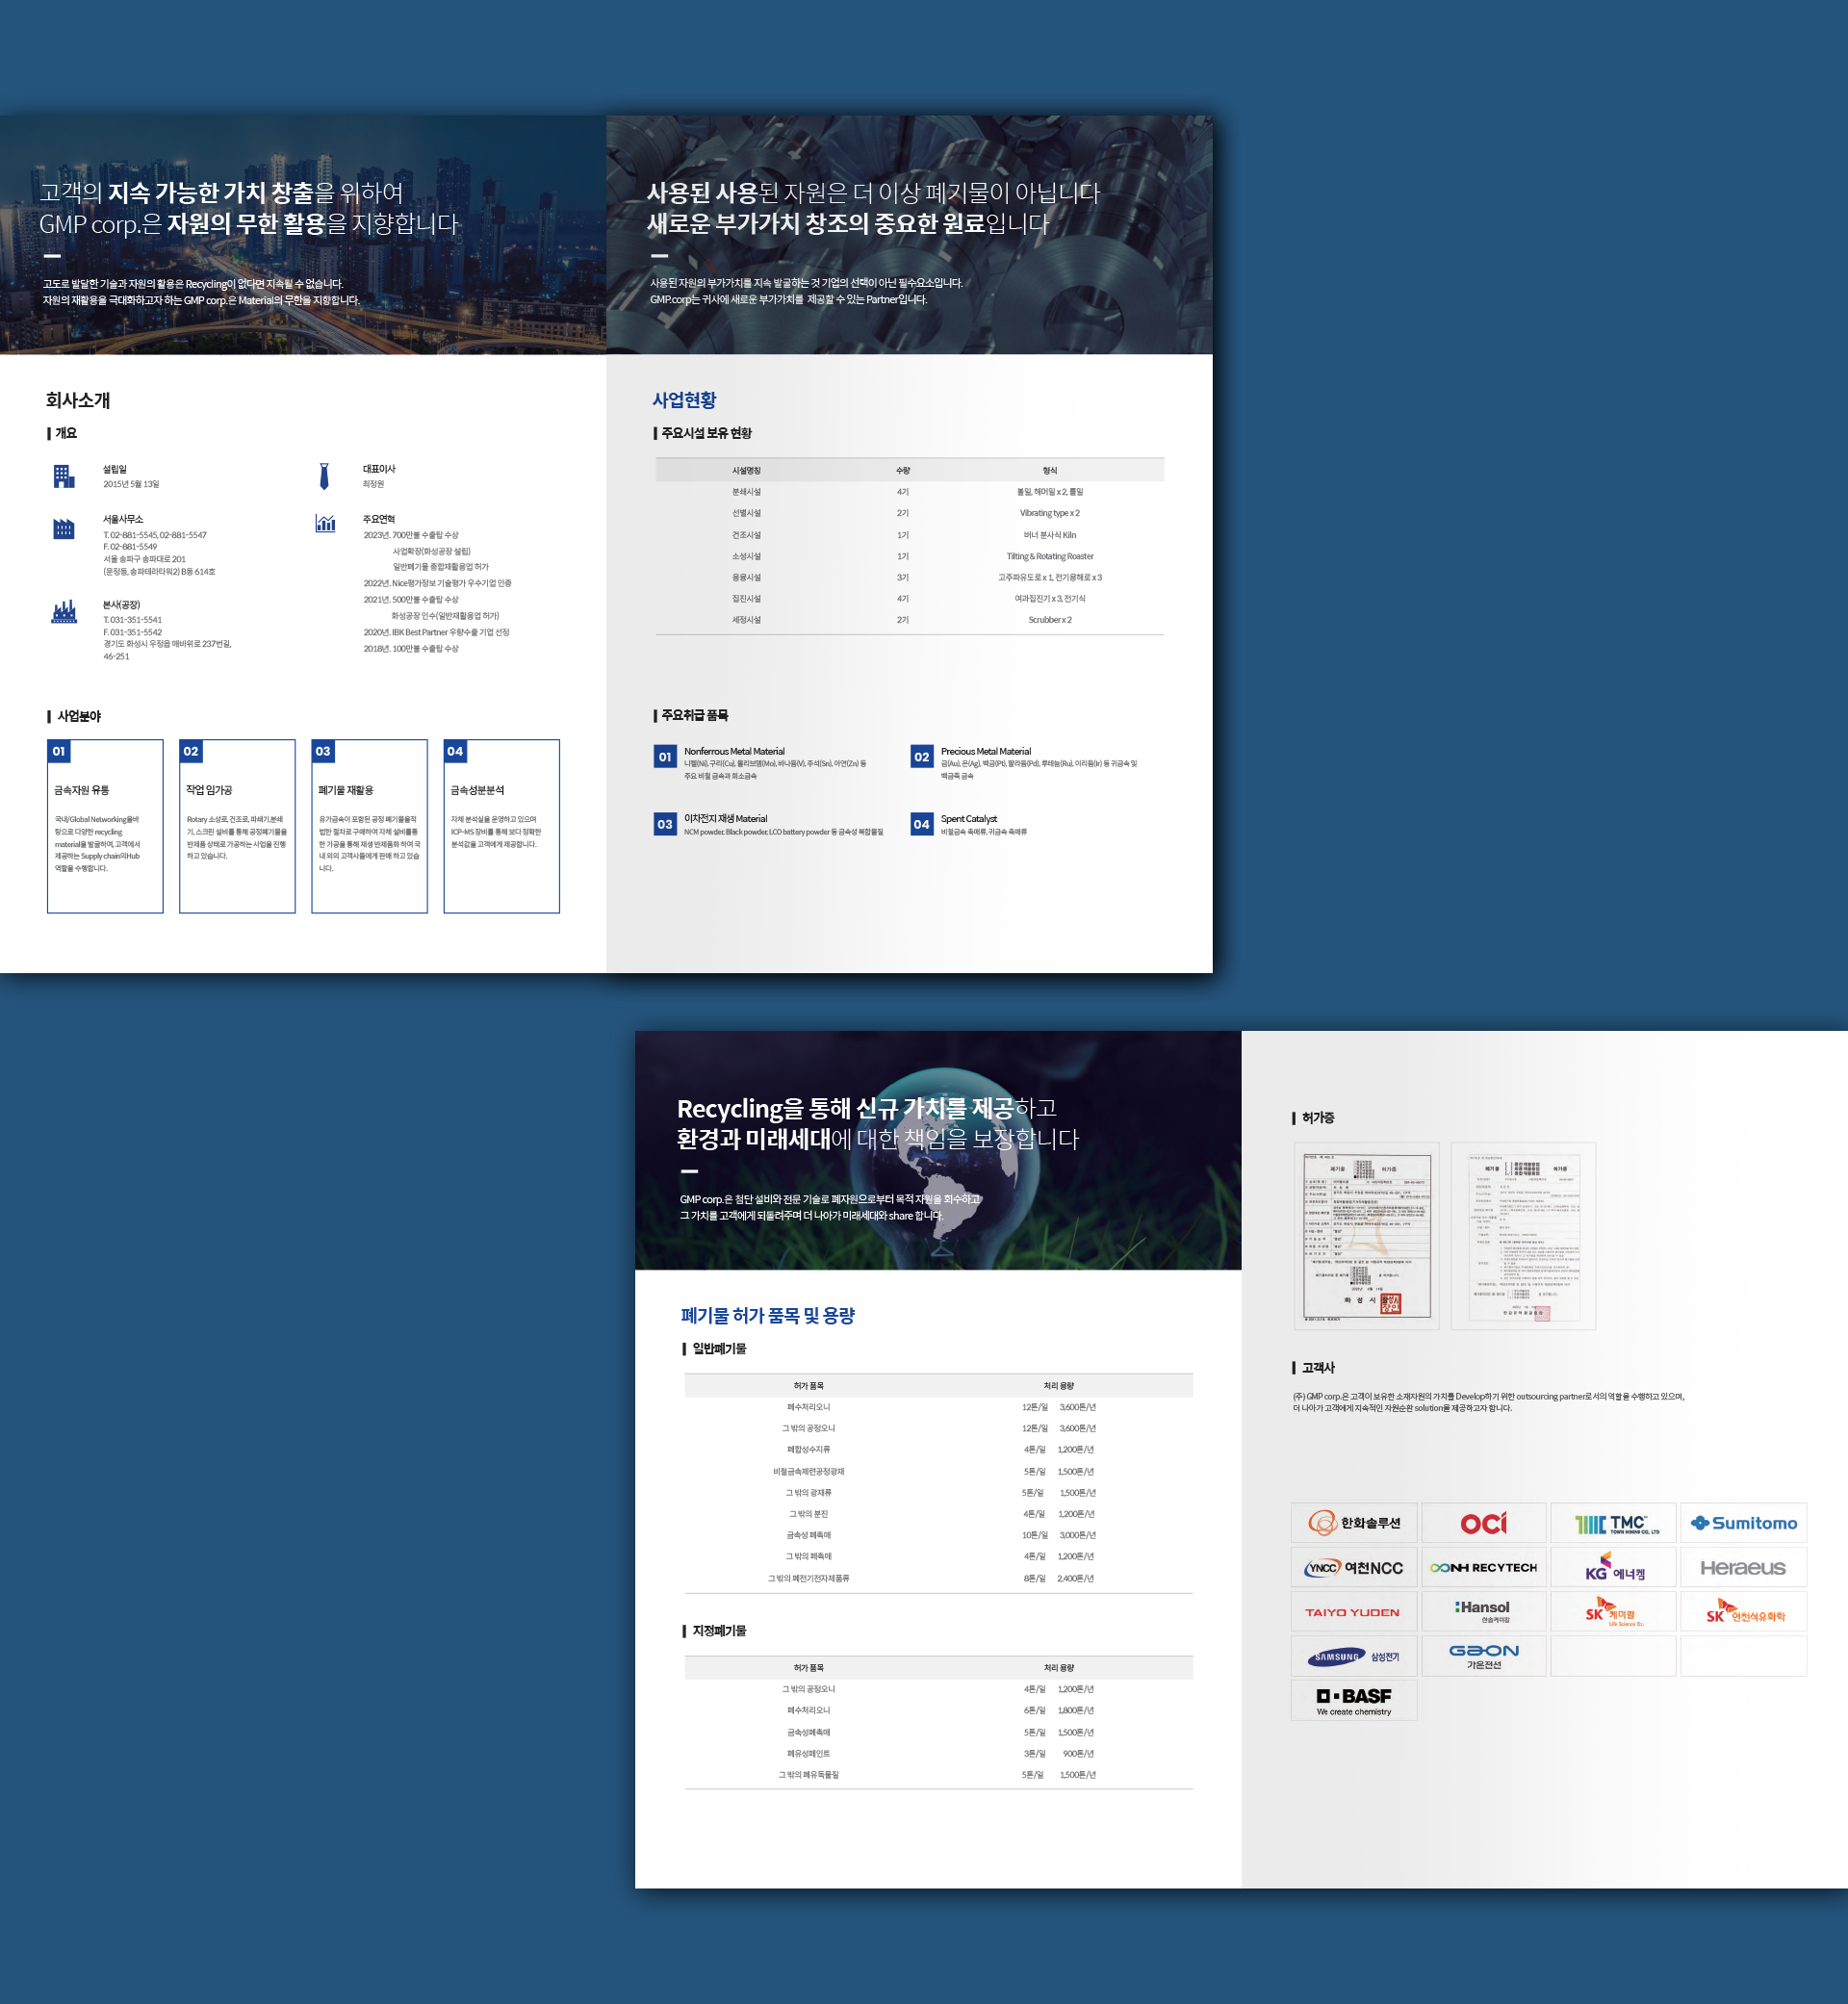The width and height of the screenshot is (1848, 2004).
Task: Click the 02 Precious Metal Material number badge
Action: (x=921, y=757)
